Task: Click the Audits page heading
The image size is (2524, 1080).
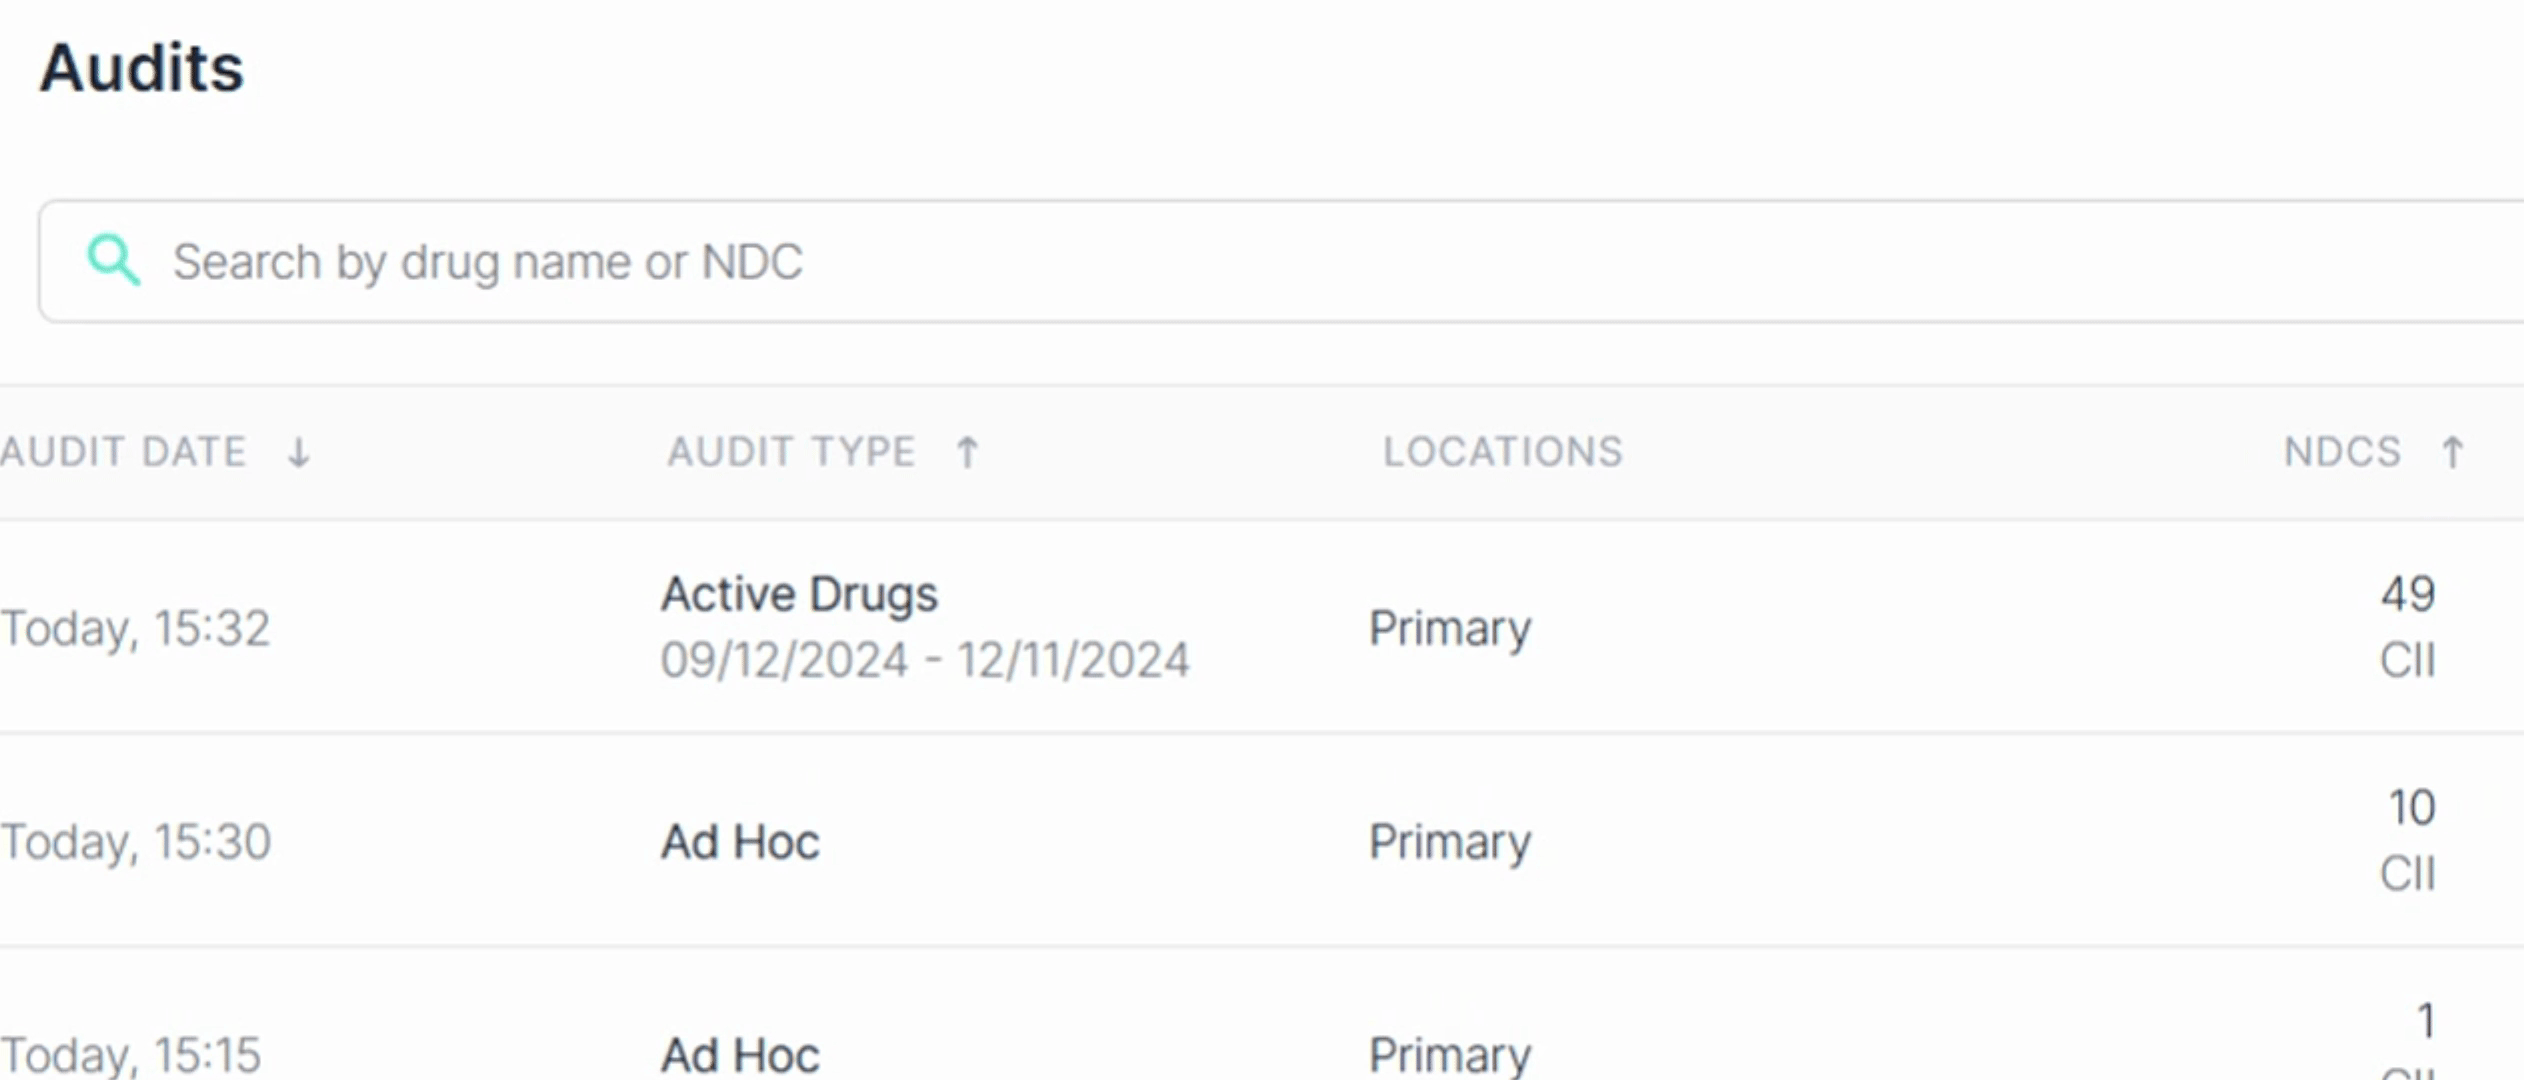Action: coord(141,68)
